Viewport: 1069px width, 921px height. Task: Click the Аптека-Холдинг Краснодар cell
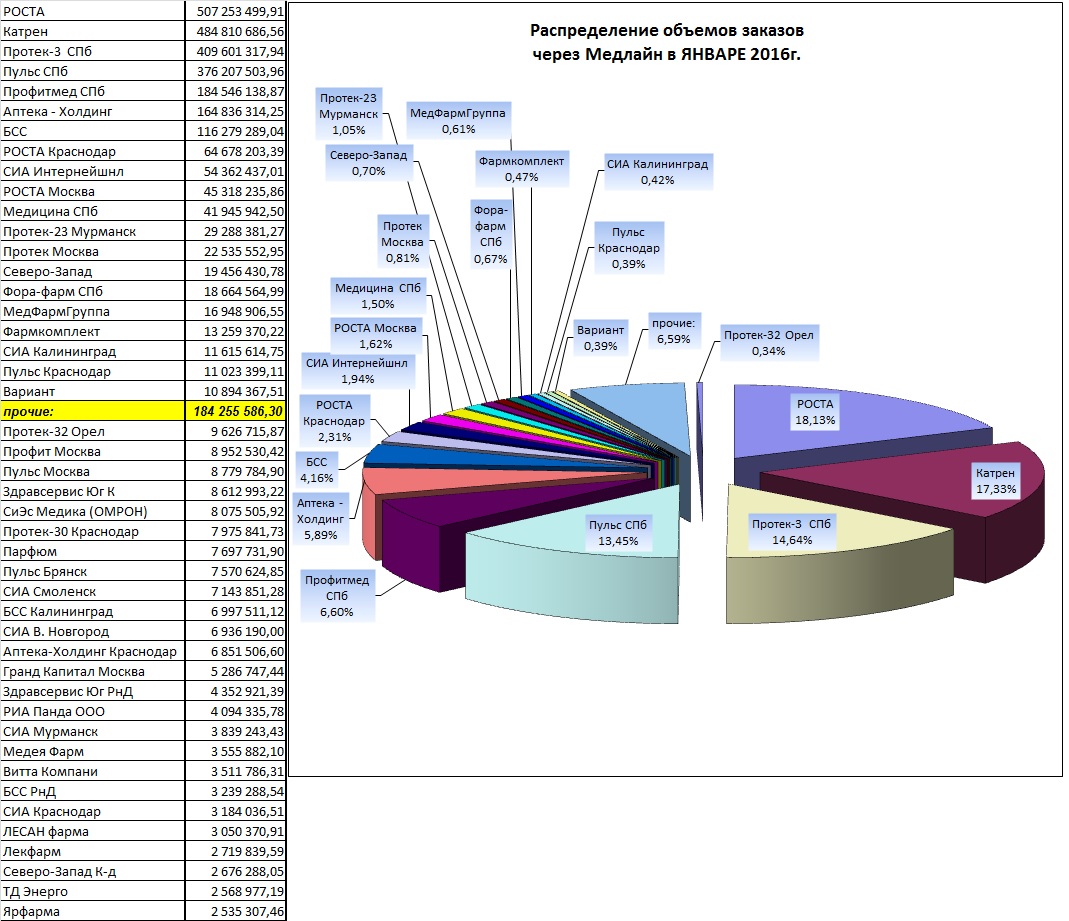(x=92, y=652)
